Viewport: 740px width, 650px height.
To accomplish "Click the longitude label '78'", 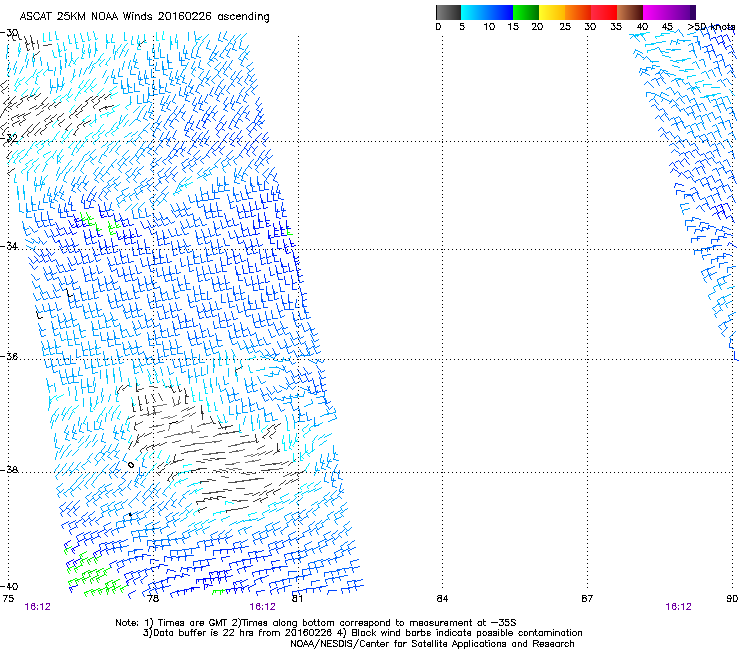I will (153, 599).
